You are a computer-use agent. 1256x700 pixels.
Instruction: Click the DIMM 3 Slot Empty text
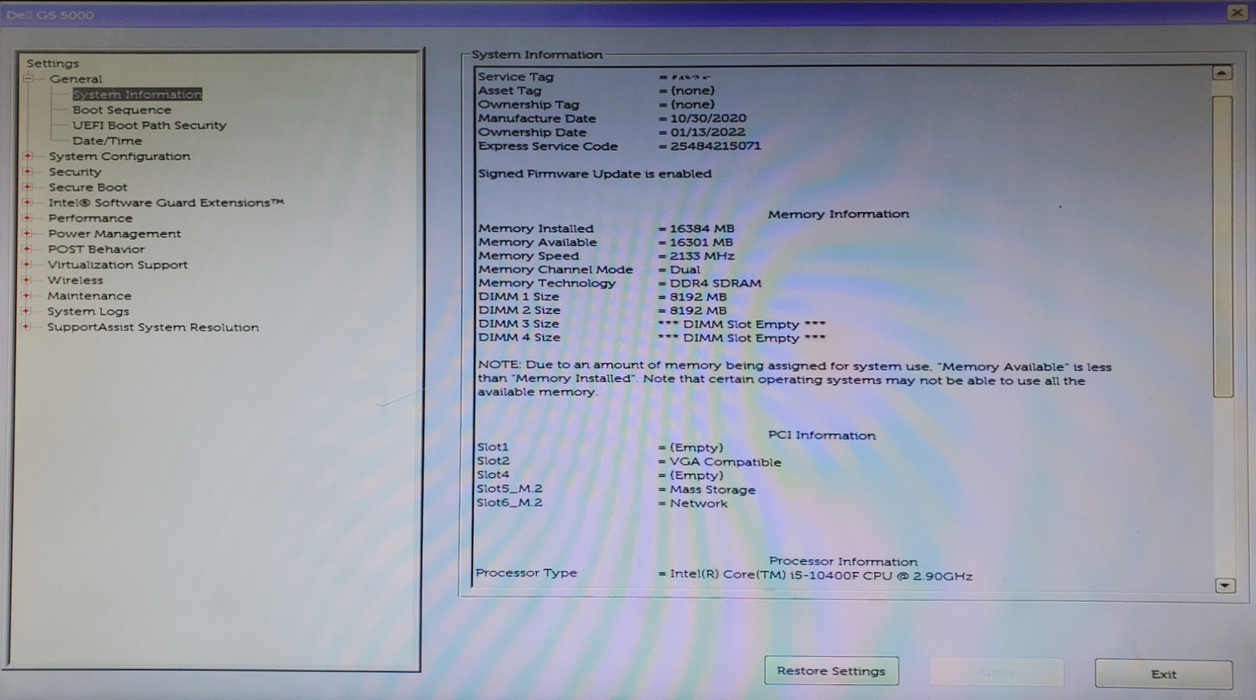point(742,325)
